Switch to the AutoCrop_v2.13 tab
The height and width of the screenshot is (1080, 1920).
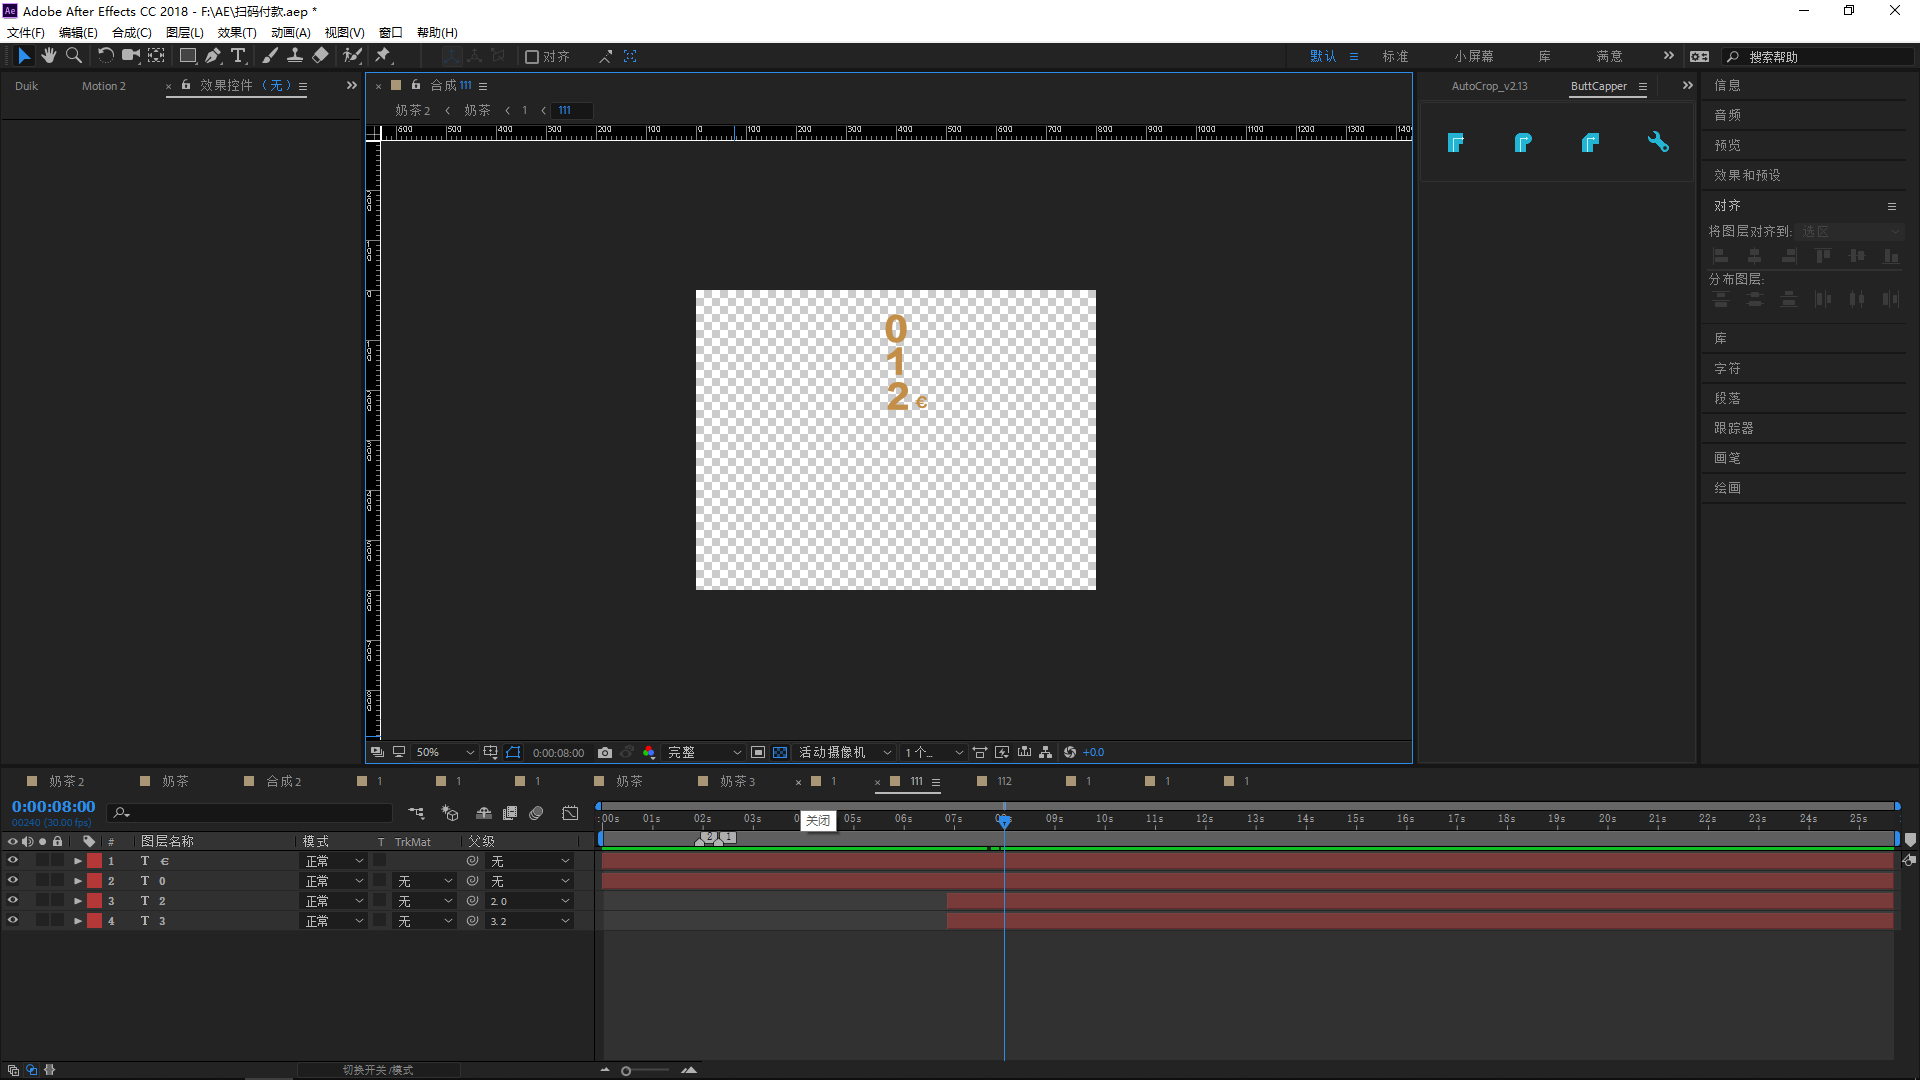(x=1489, y=86)
